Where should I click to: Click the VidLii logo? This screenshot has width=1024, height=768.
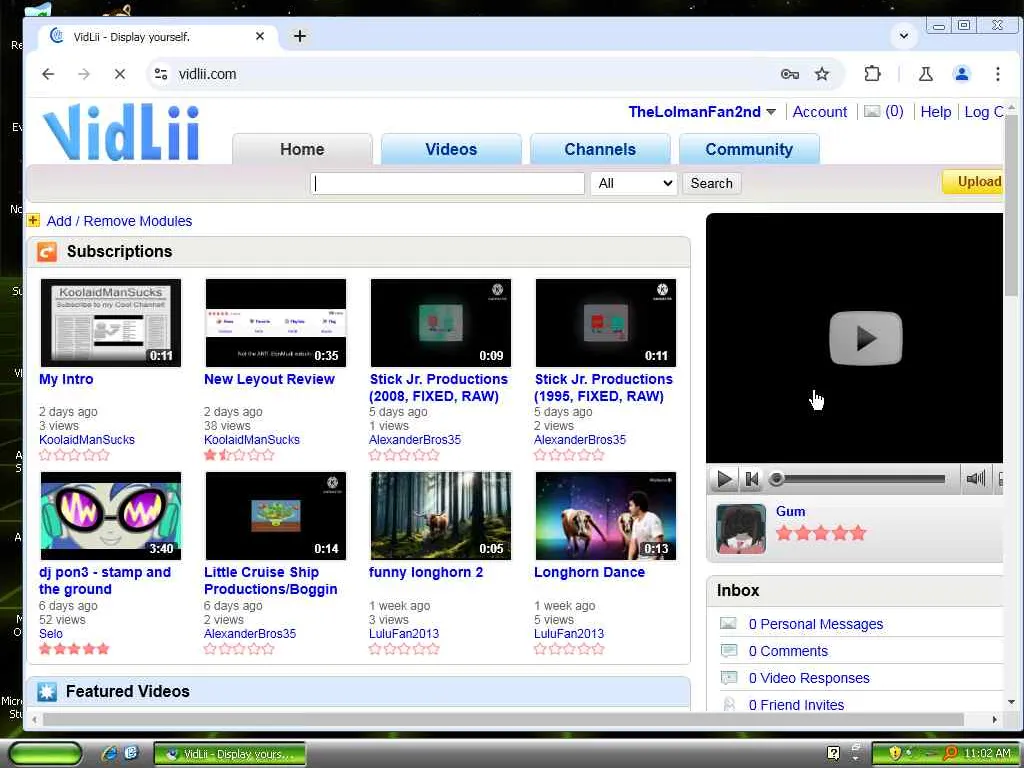pos(121,132)
